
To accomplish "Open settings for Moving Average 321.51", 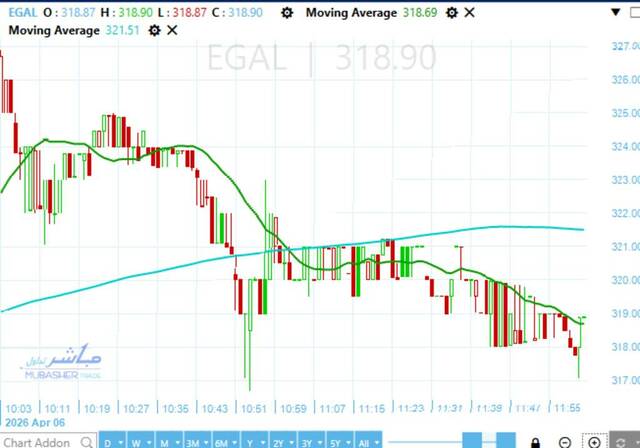I will [x=154, y=30].
